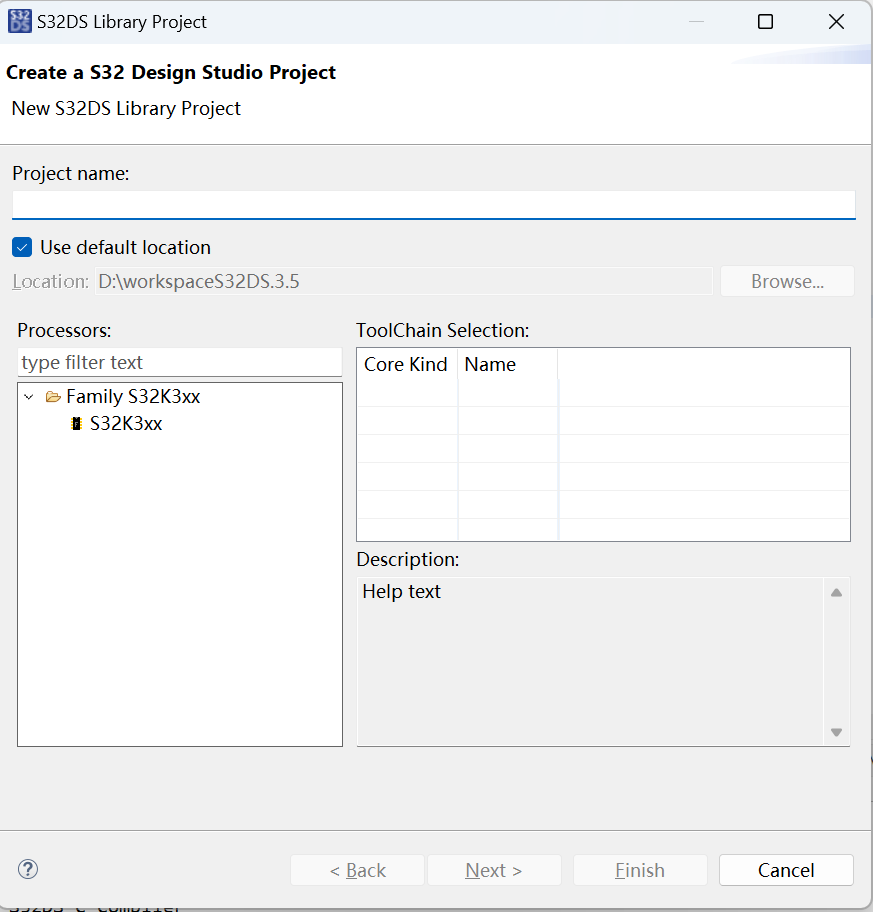This screenshot has width=873, height=912.
Task: Click the processor filter text box
Action: (x=180, y=362)
